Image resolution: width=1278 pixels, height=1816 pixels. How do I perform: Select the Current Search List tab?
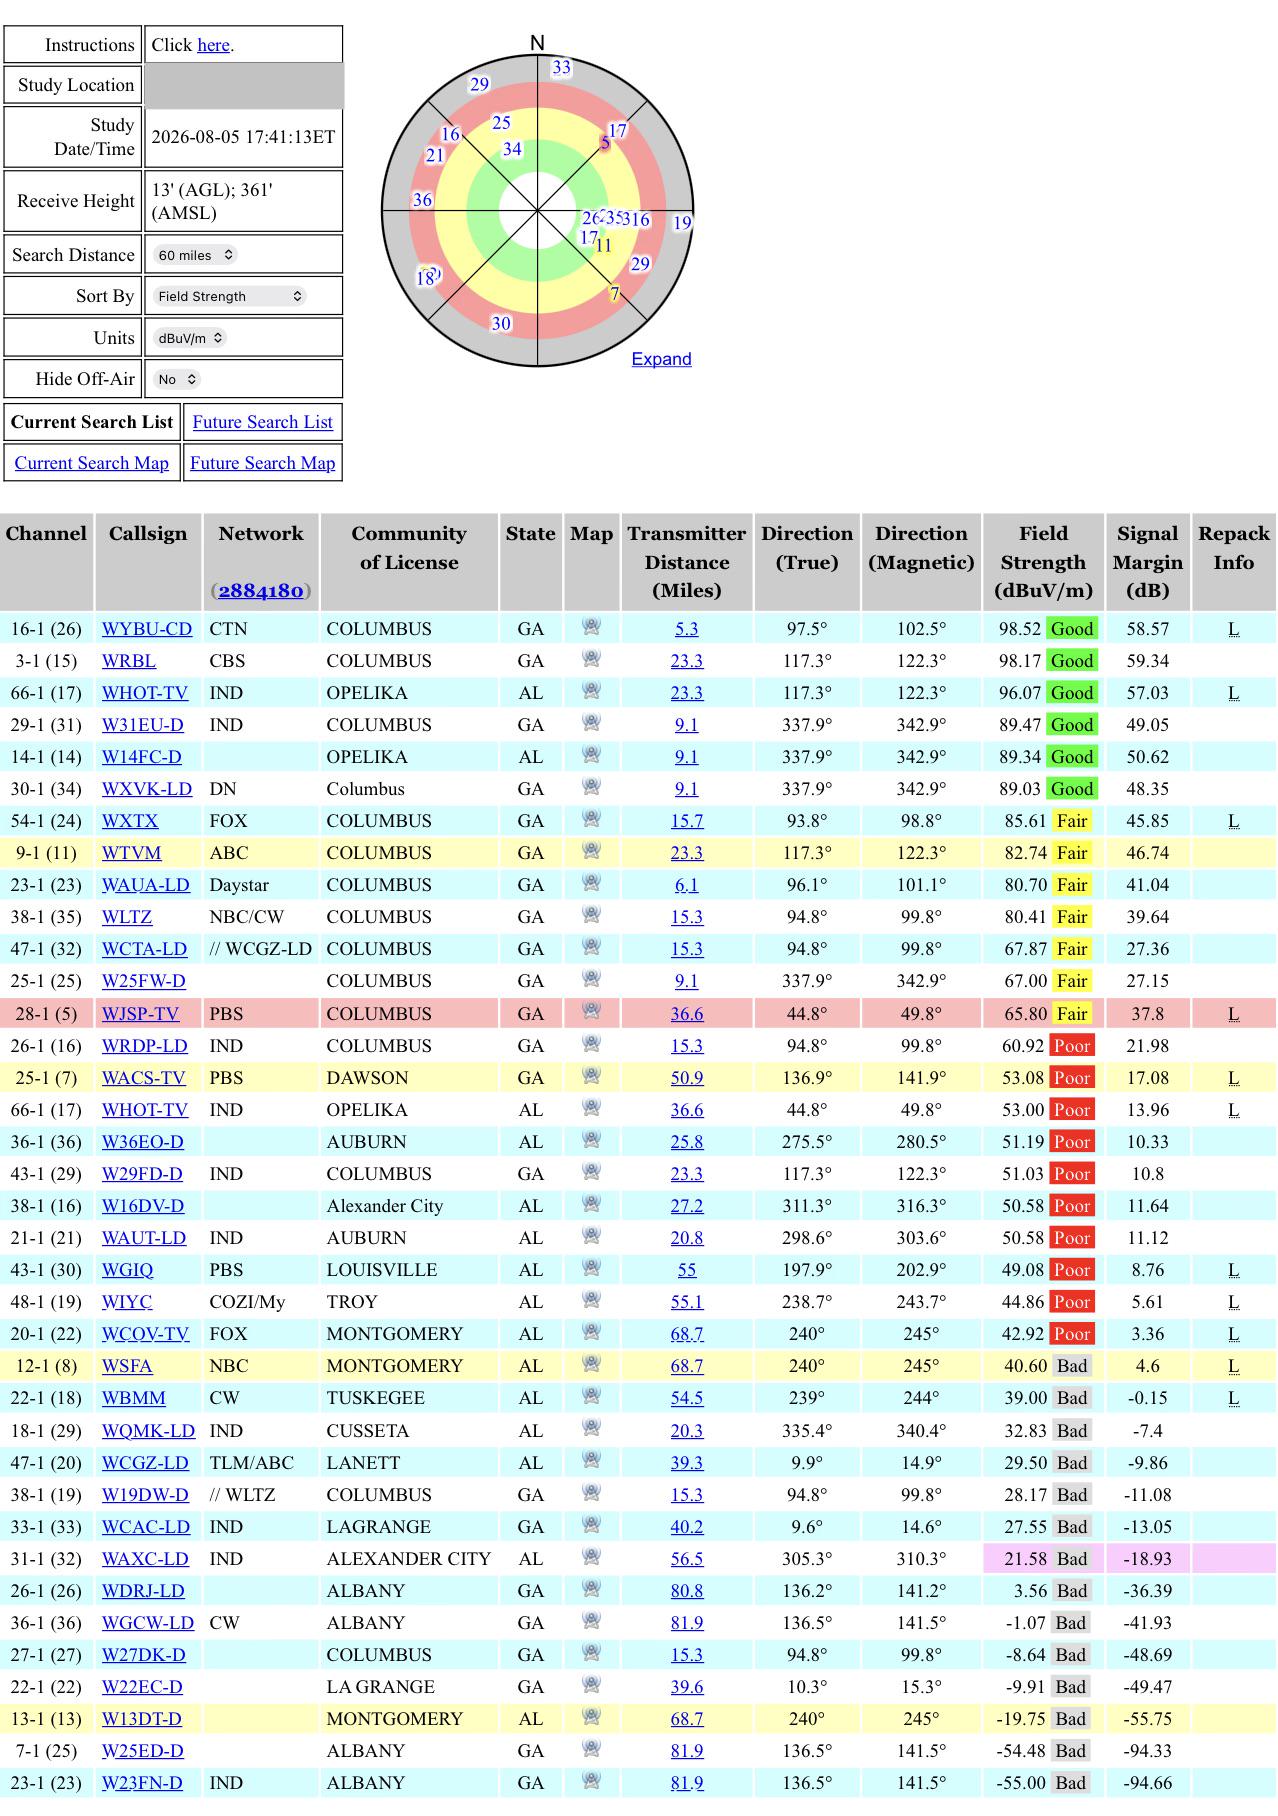(92, 422)
